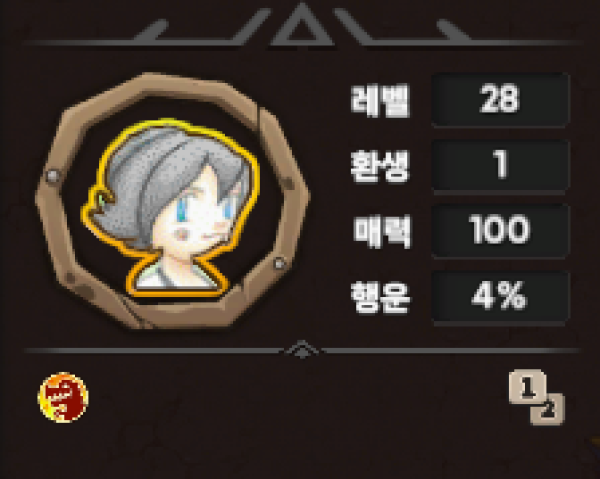The width and height of the screenshot is (600, 479).
Task: Click the left rivet on the wooden frame
Action: [x=52, y=176]
